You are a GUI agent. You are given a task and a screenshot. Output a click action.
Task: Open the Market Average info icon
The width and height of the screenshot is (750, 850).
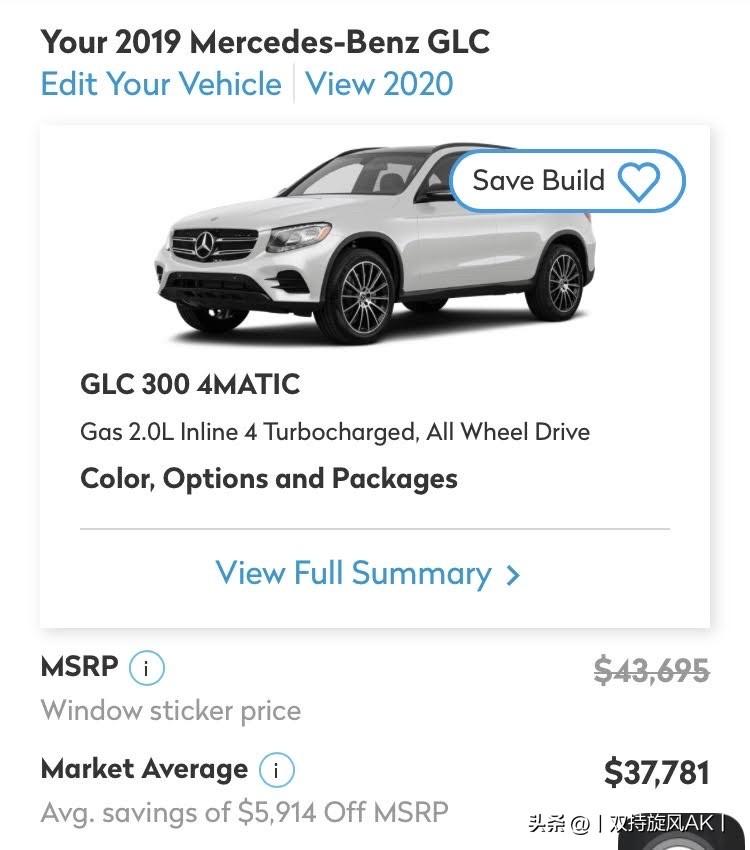[x=277, y=770]
